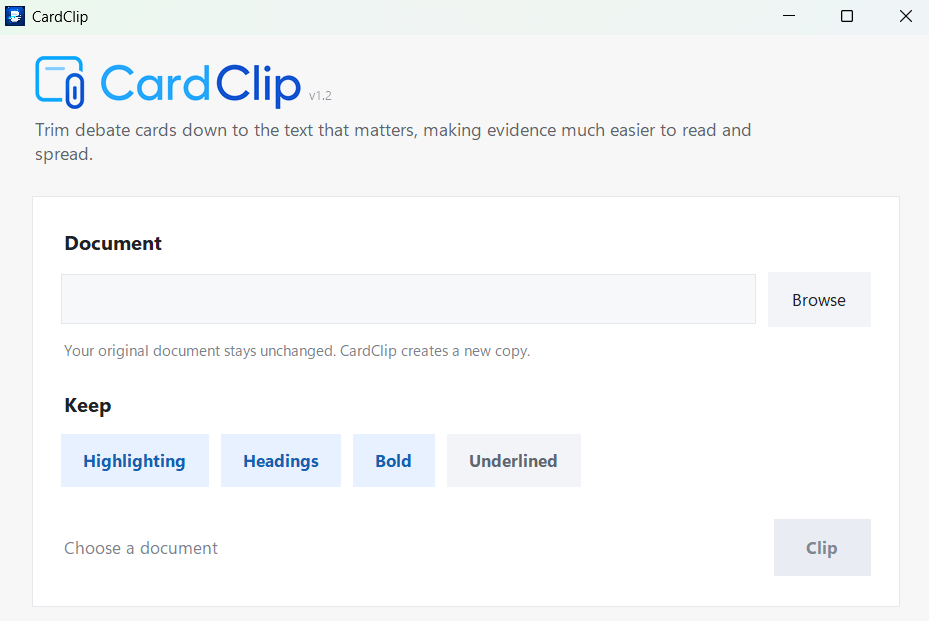Click the v1.2 version label

click(x=320, y=96)
